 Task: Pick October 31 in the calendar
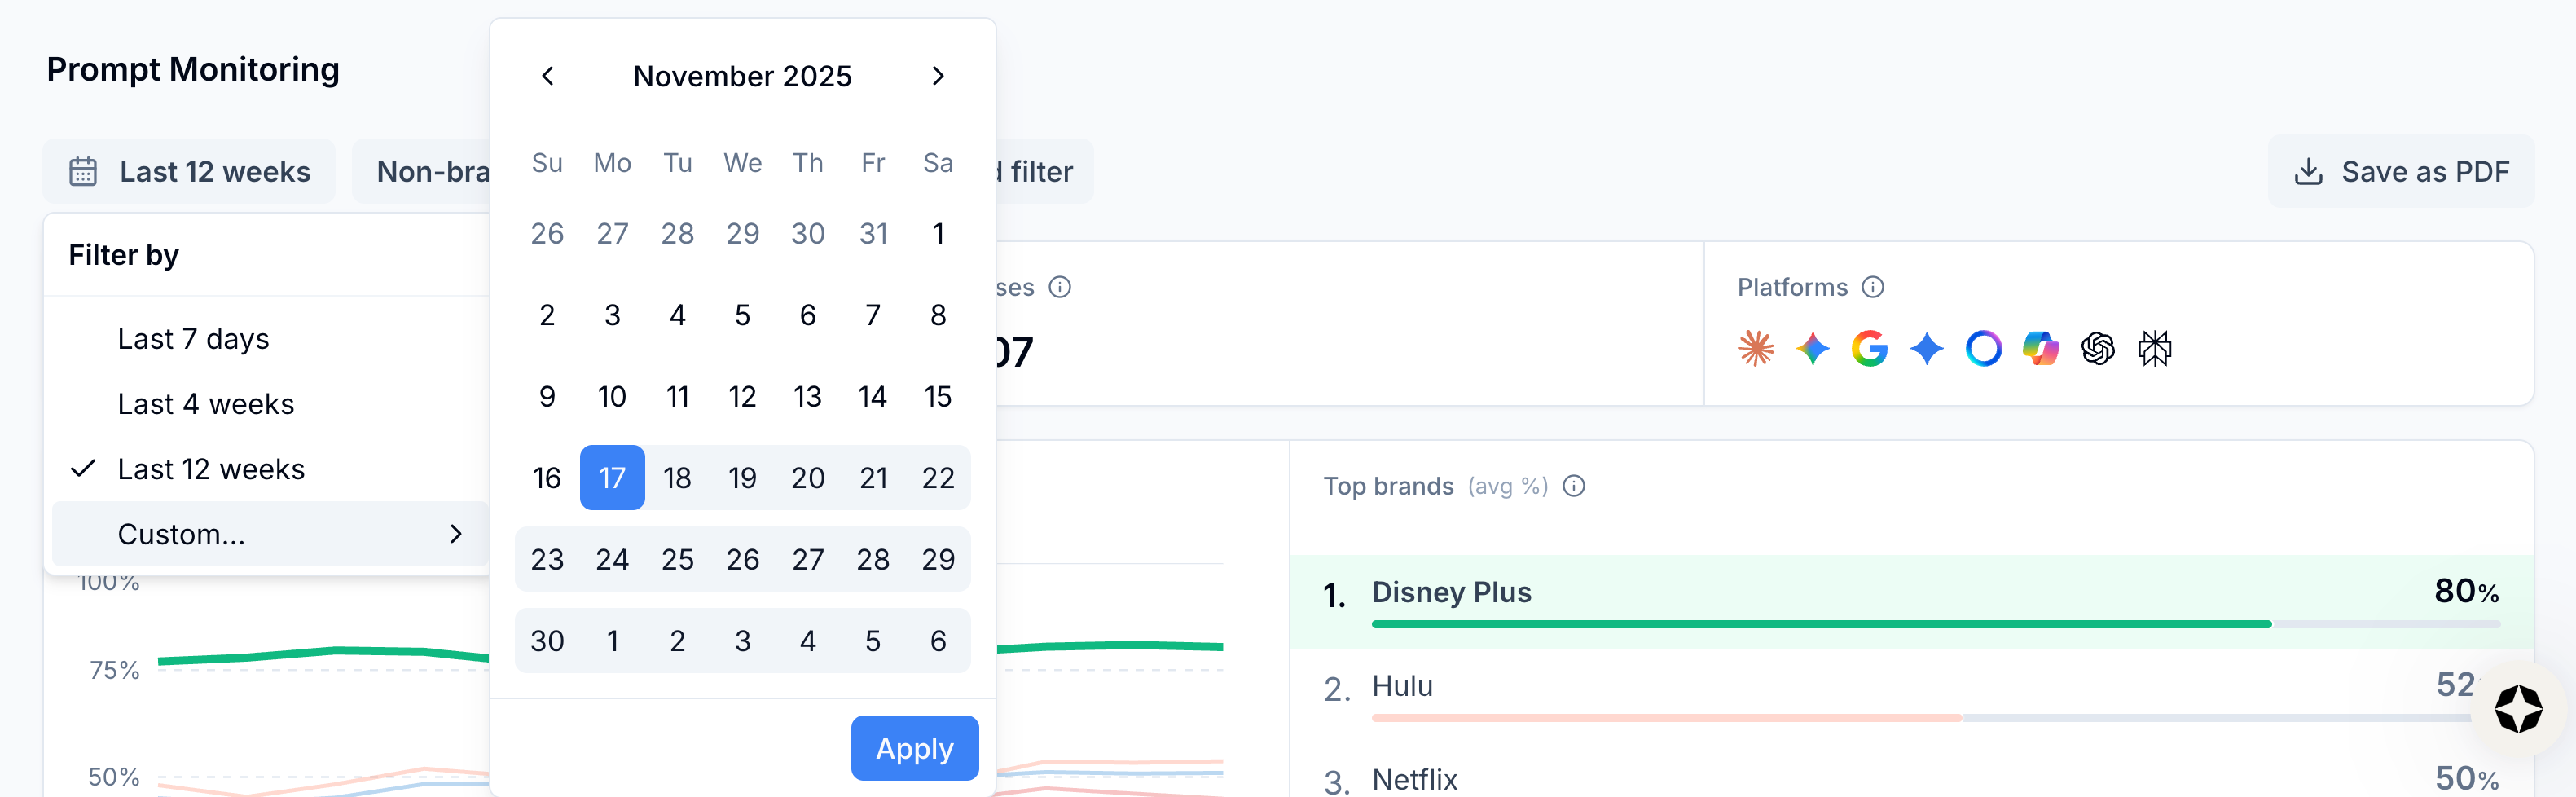[873, 234]
